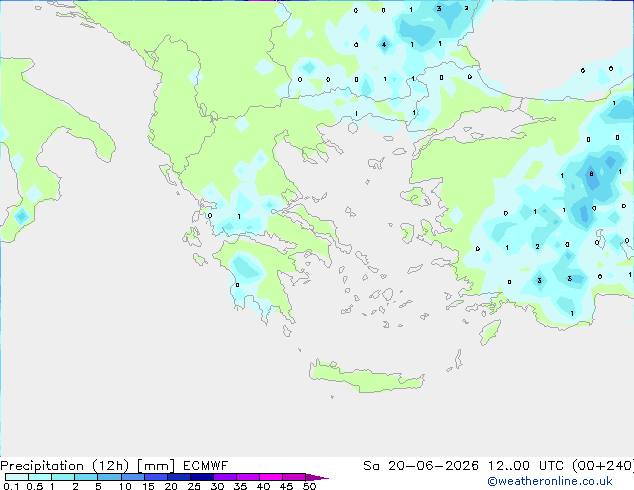Click the 5–10 mm legend swatch
Image resolution: width=634 pixels, height=490 pixels.
pyautogui.click(x=109, y=477)
